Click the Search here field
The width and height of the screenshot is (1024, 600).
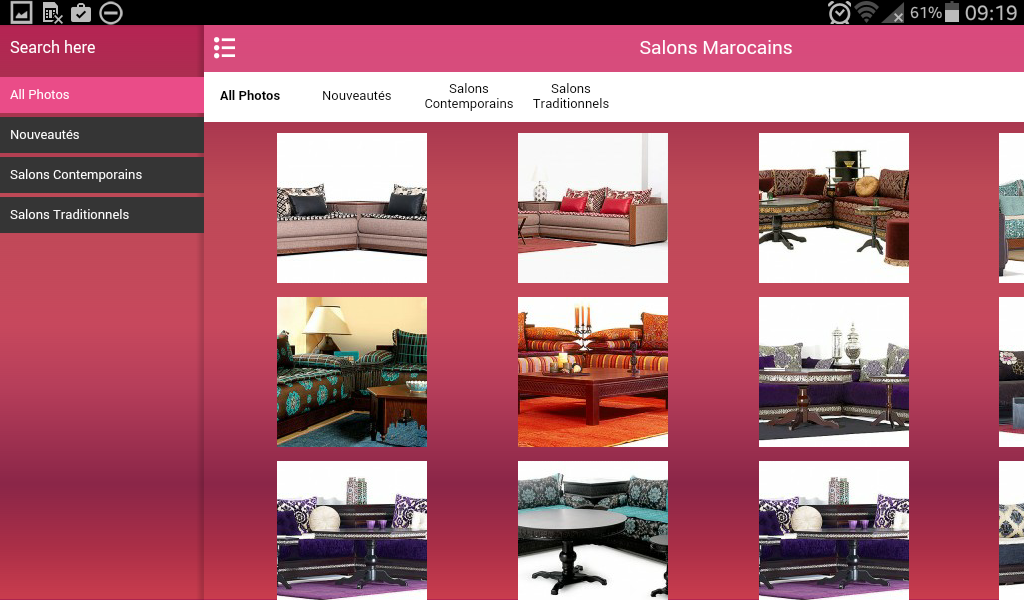click(x=102, y=48)
